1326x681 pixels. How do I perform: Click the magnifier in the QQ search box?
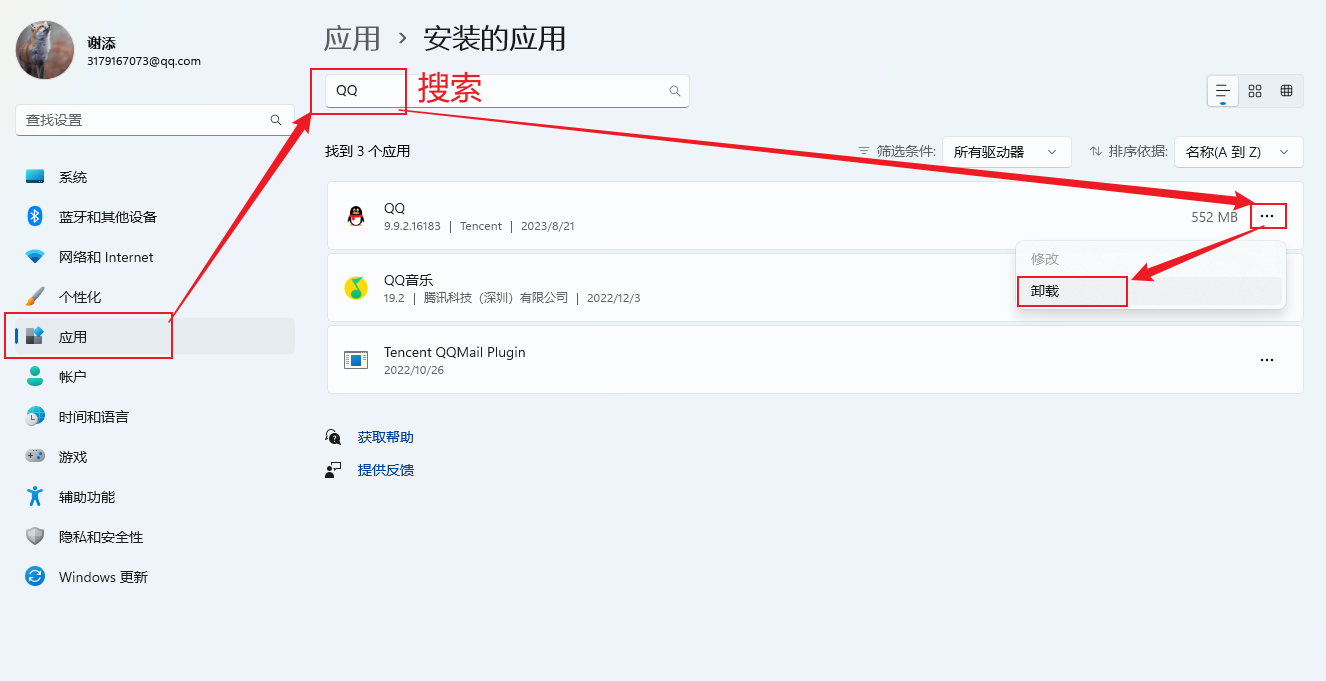tap(675, 91)
